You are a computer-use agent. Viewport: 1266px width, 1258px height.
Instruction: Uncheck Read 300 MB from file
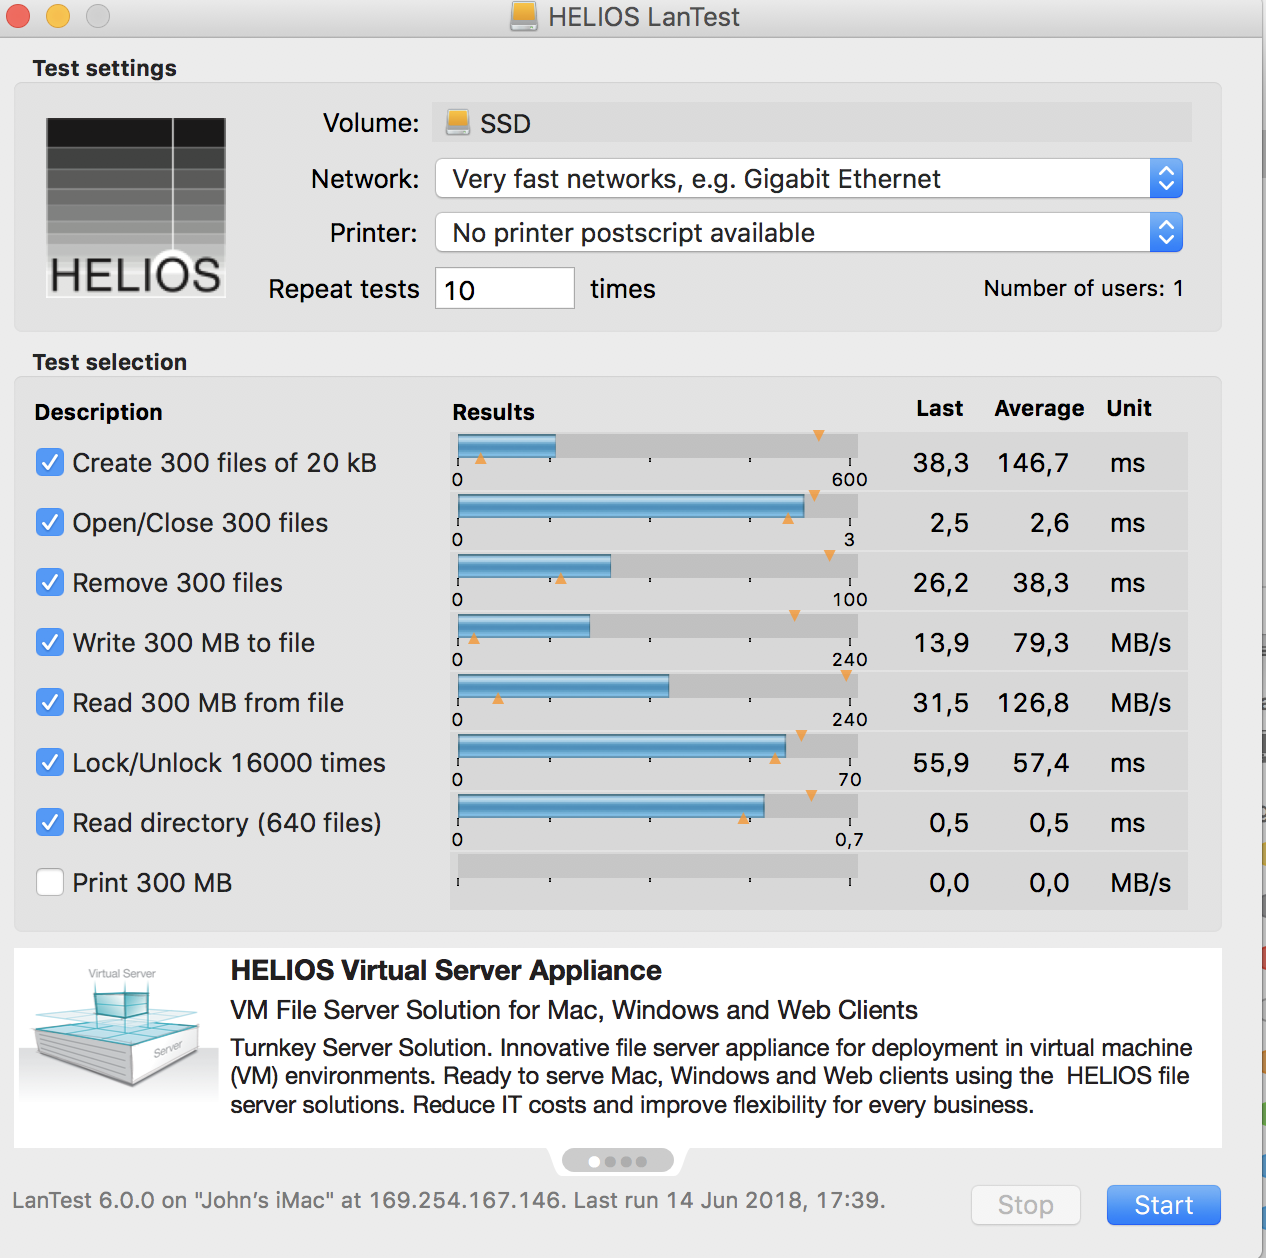pyautogui.click(x=50, y=702)
